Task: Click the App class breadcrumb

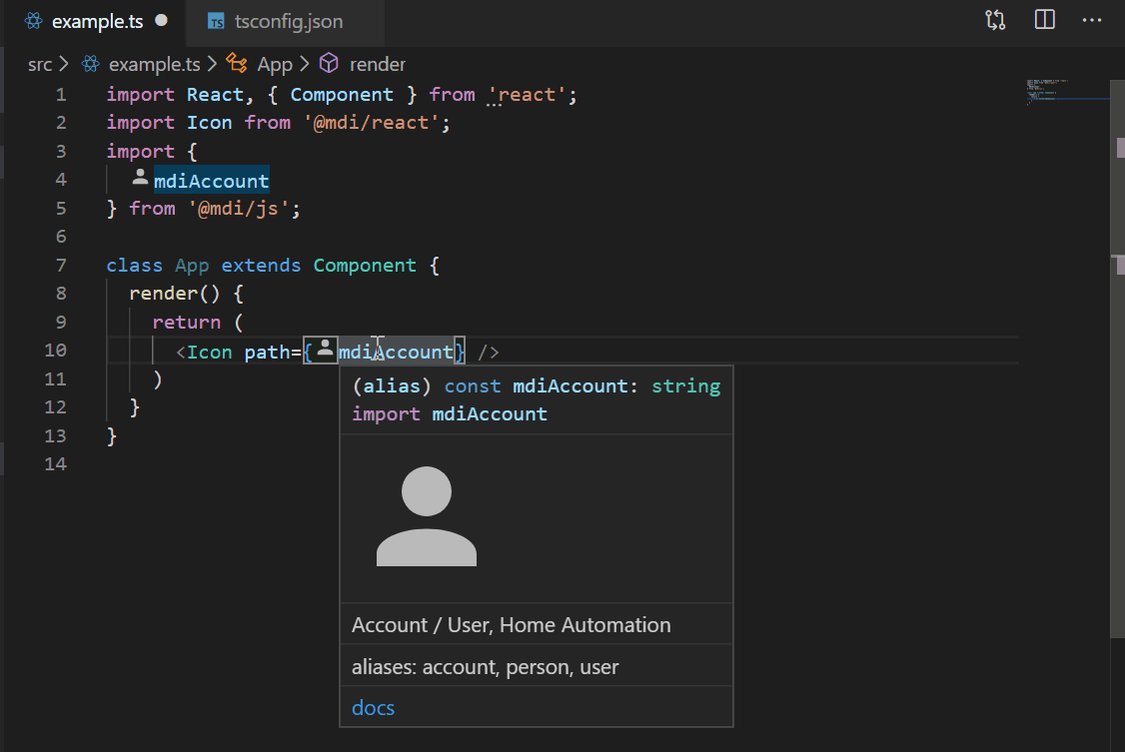Action: click(275, 65)
